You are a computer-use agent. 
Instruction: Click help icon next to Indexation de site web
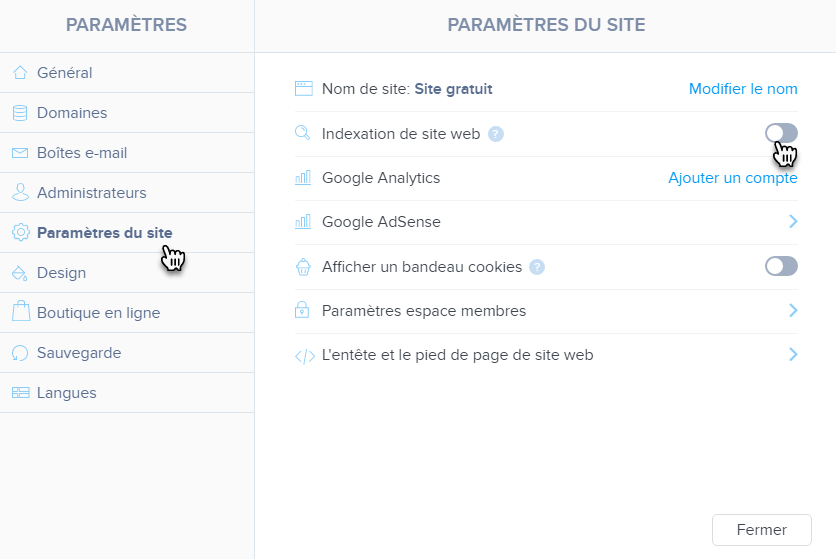pyautogui.click(x=496, y=134)
